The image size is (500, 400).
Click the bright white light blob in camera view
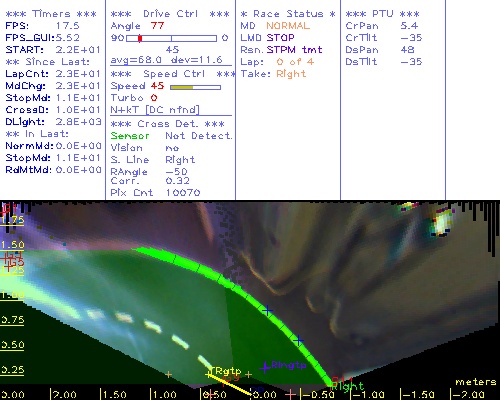(x=442, y=223)
